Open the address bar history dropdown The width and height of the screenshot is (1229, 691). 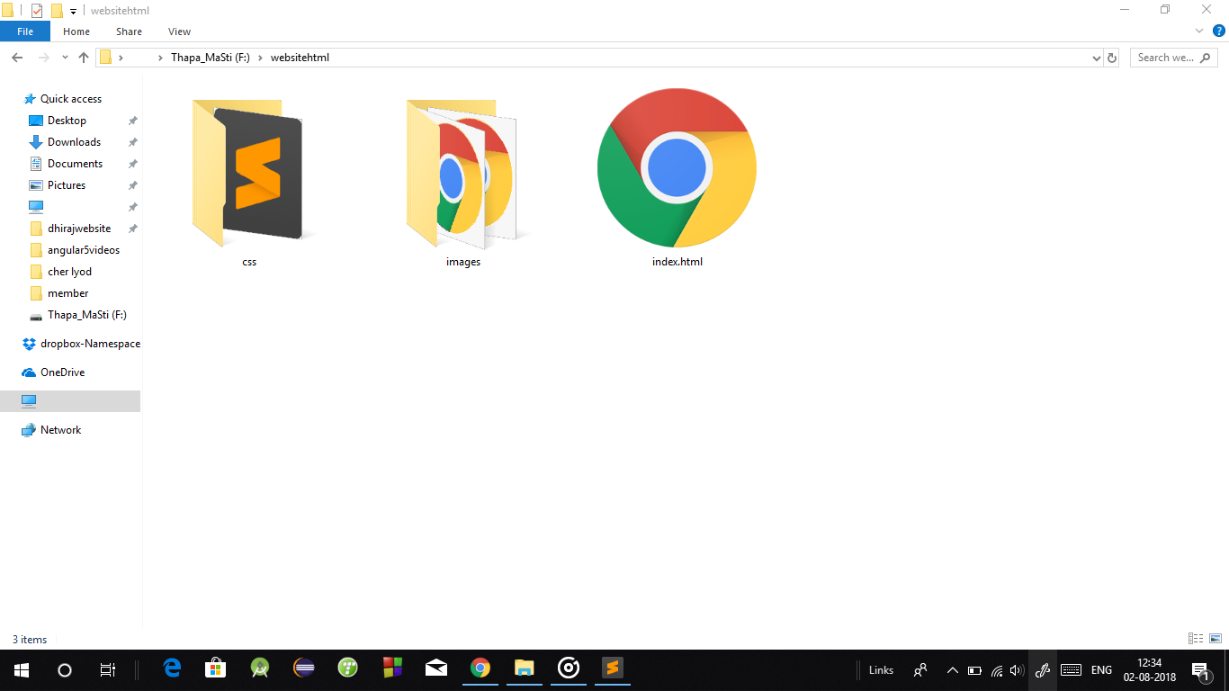click(1096, 58)
